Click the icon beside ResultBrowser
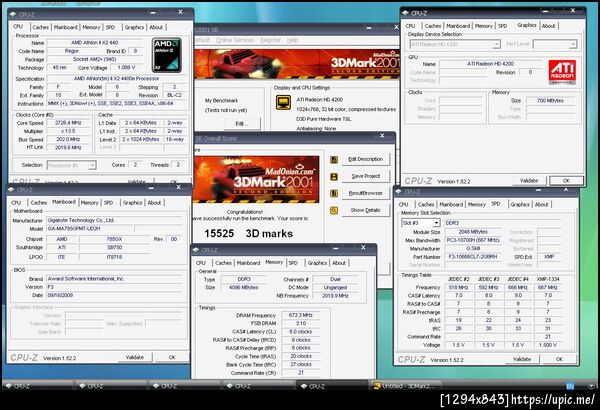 pyautogui.click(x=334, y=193)
